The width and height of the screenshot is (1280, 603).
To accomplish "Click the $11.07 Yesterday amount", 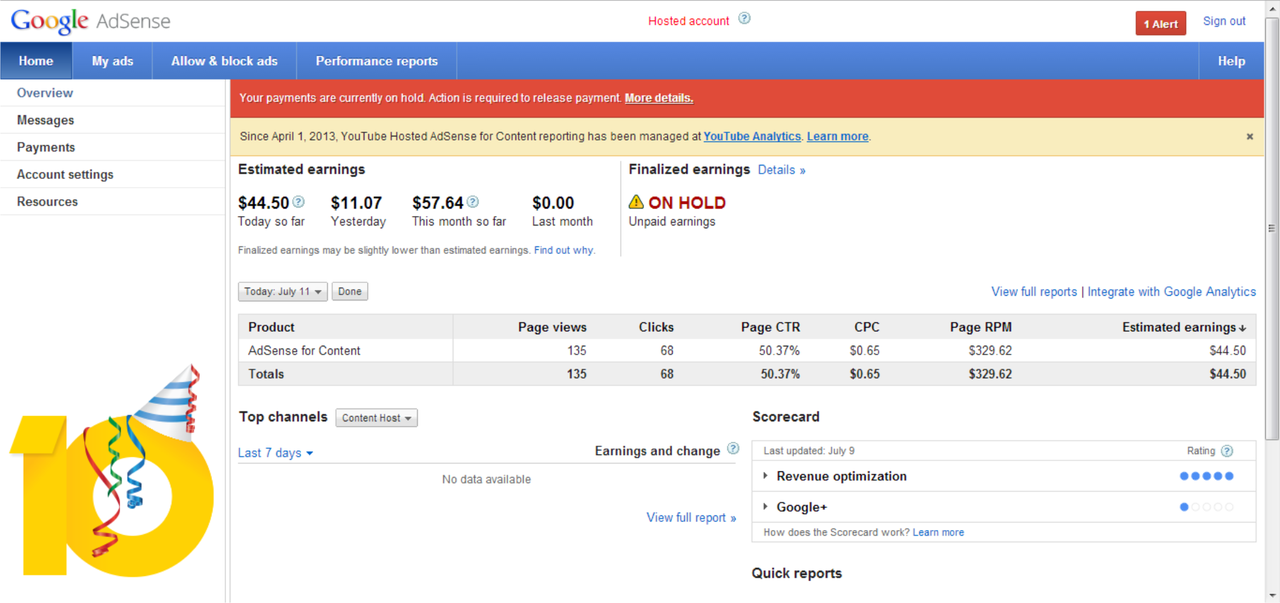I will [x=357, y=203].
